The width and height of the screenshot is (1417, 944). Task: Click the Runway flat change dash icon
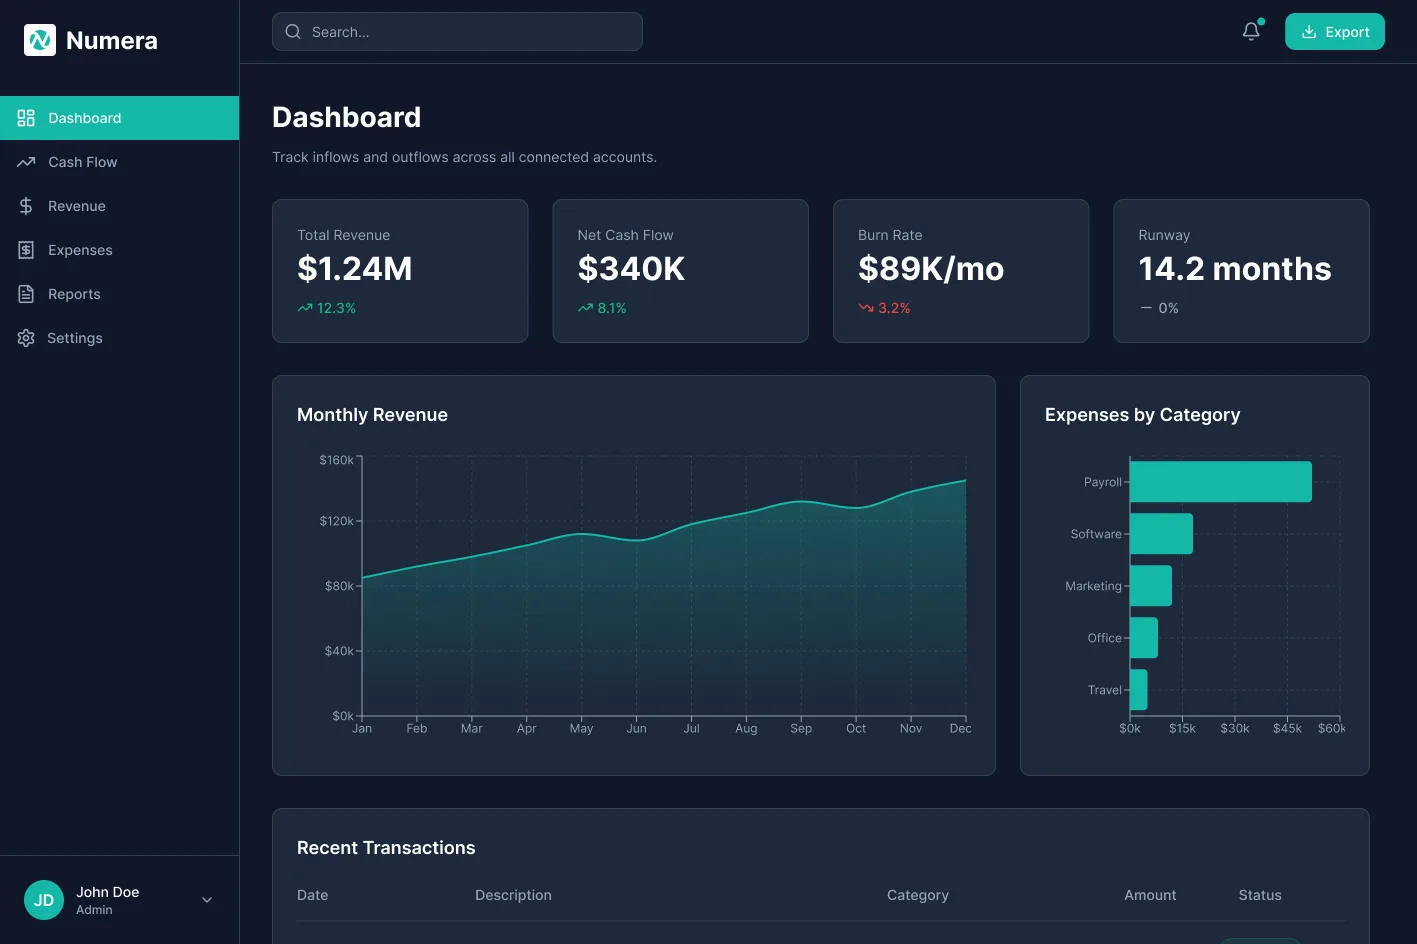click(x=1146, y=308)
